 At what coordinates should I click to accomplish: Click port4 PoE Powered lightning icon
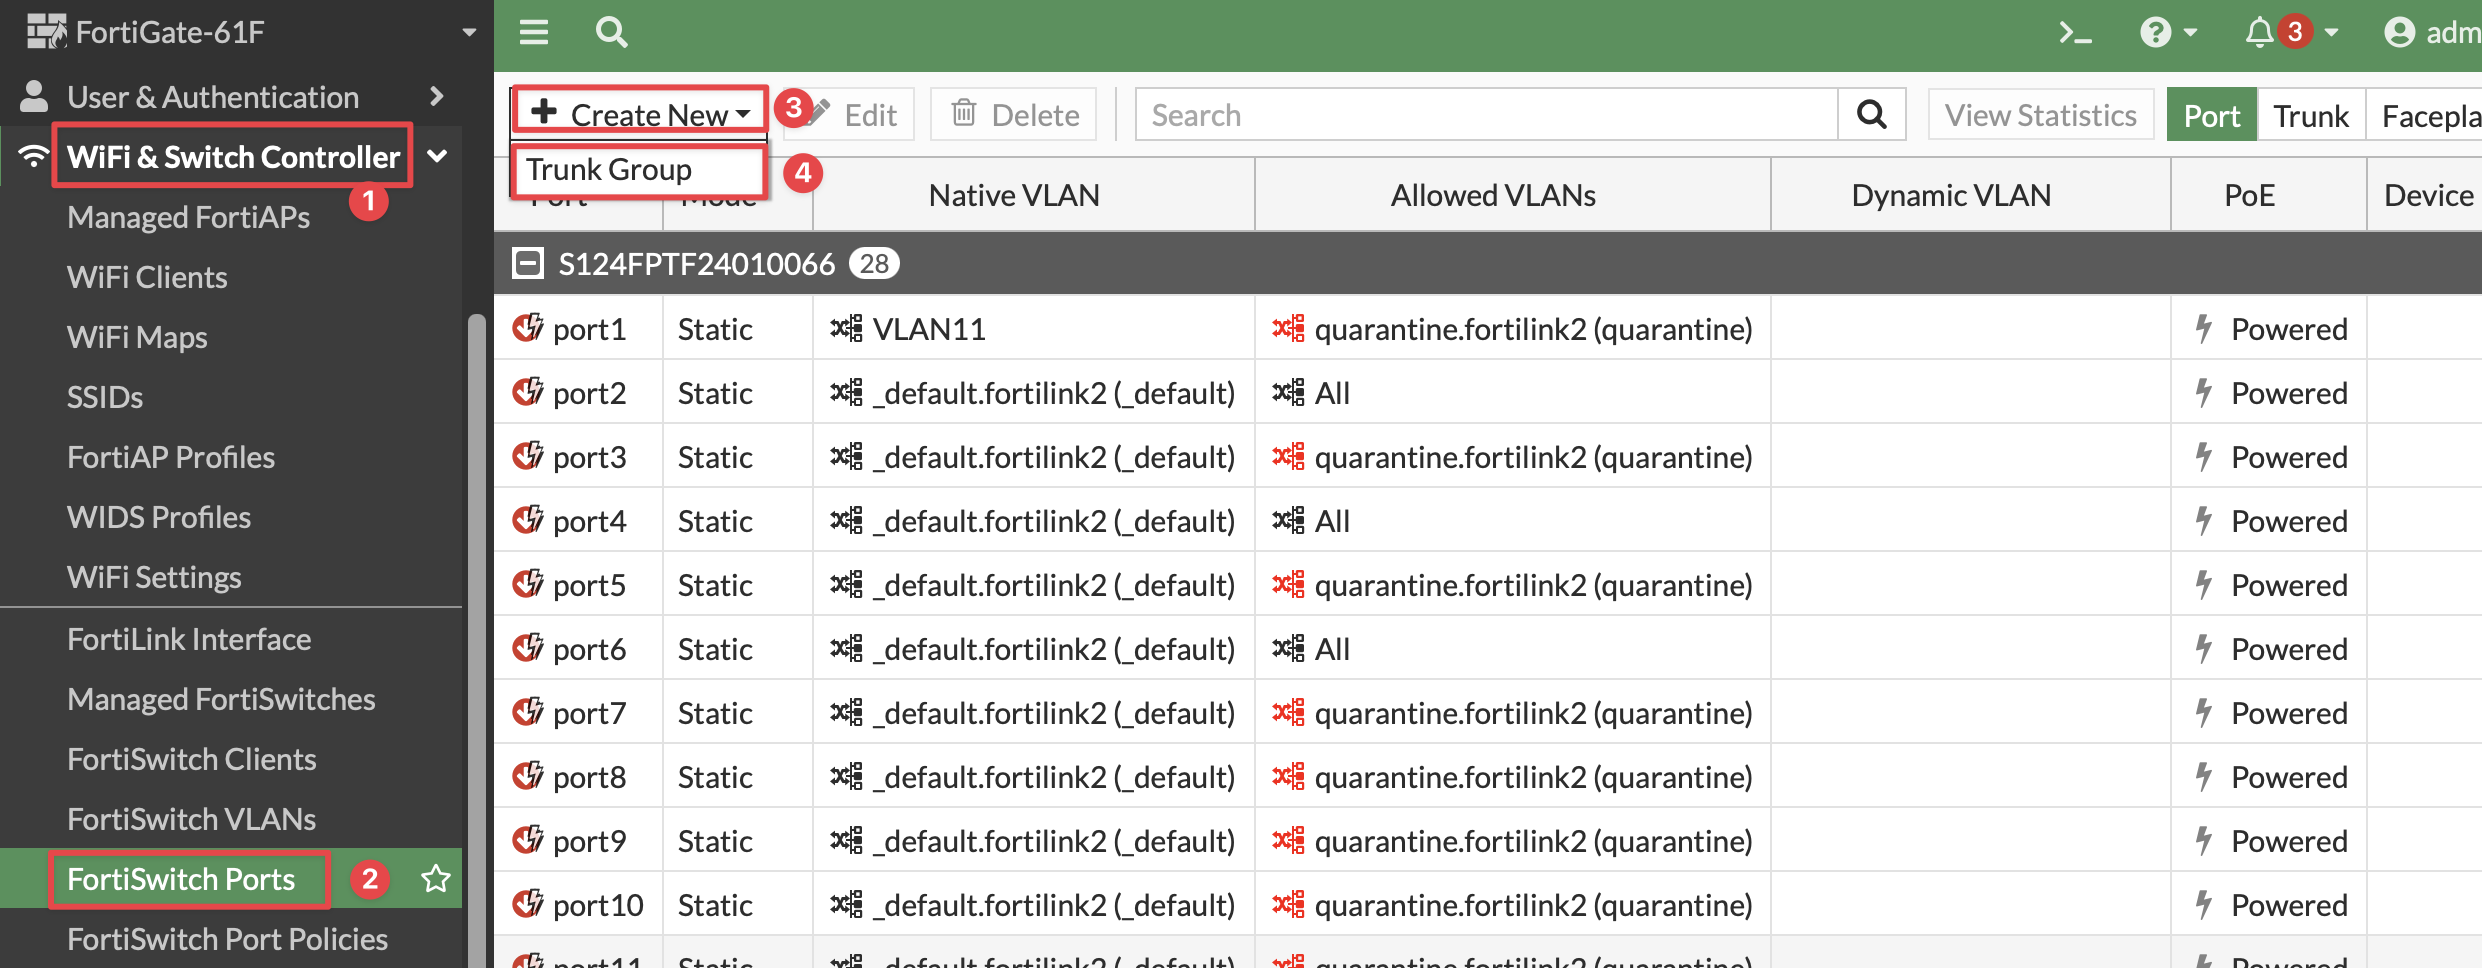[2203, 520]
